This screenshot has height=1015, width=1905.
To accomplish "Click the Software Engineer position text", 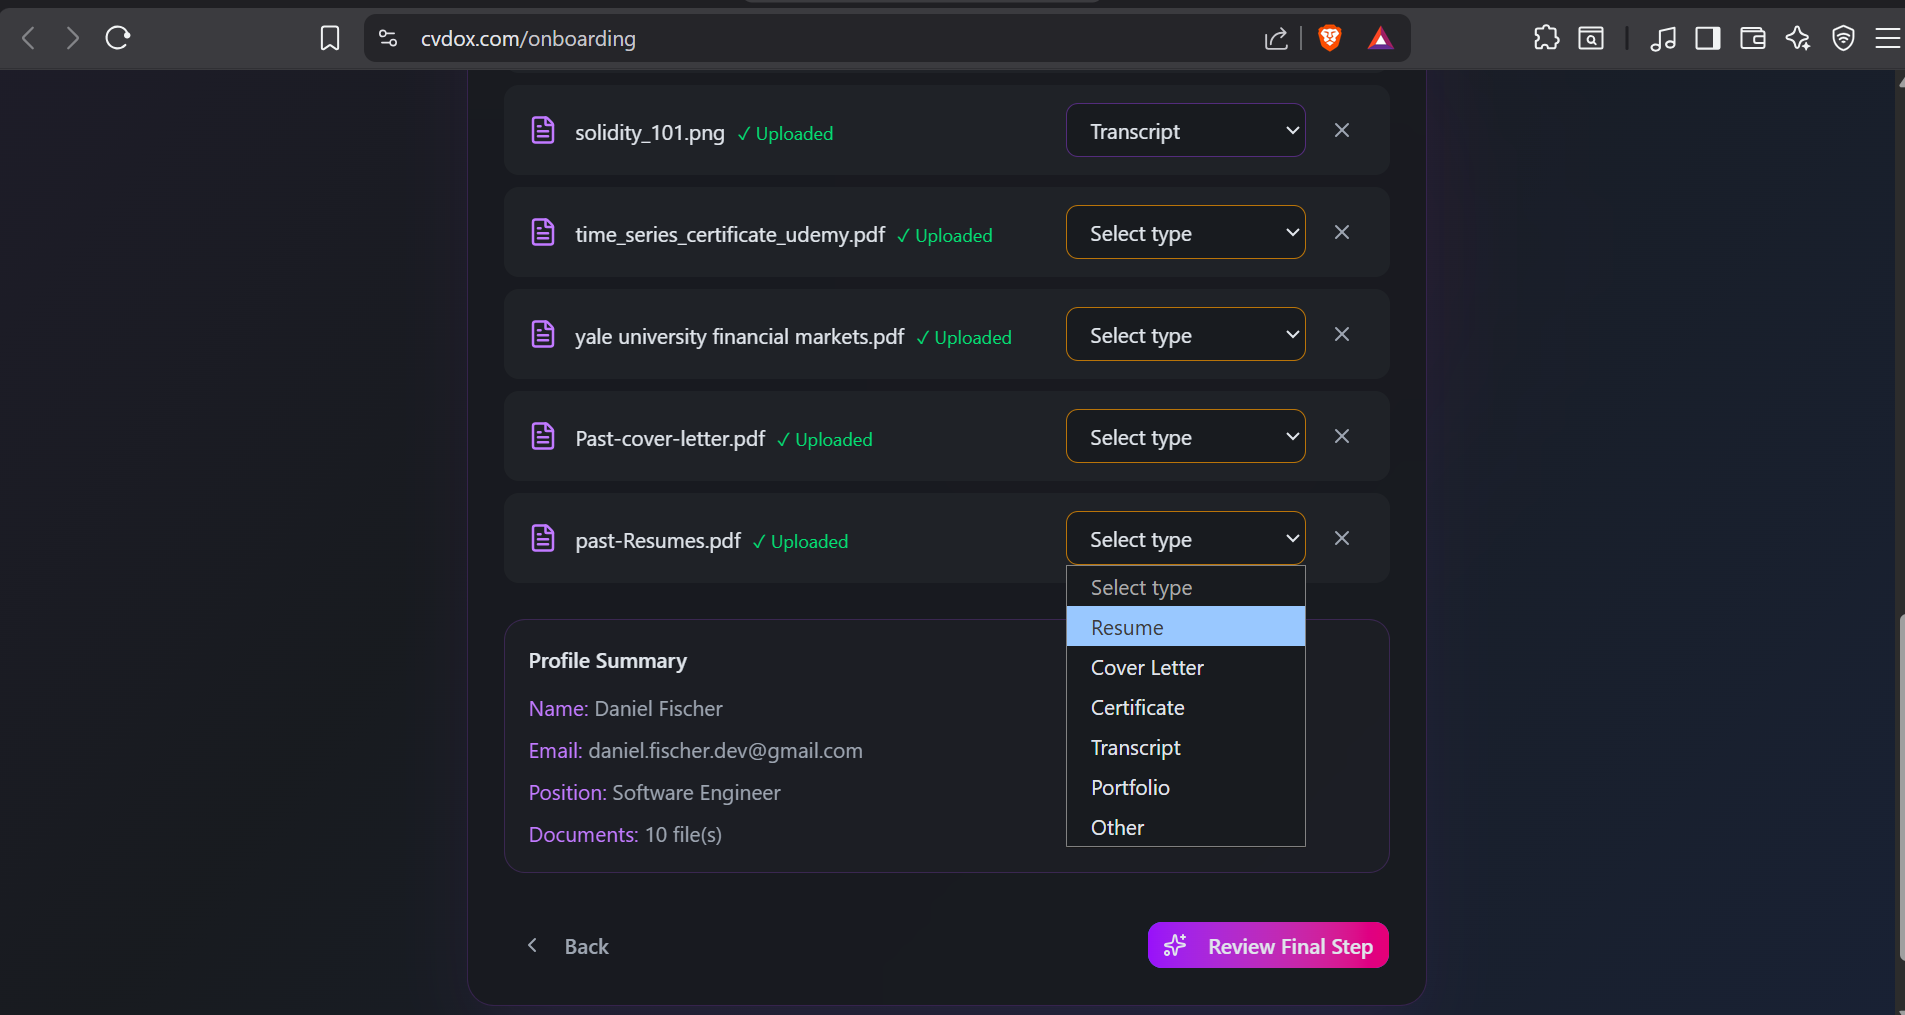I will click(696, 792).
